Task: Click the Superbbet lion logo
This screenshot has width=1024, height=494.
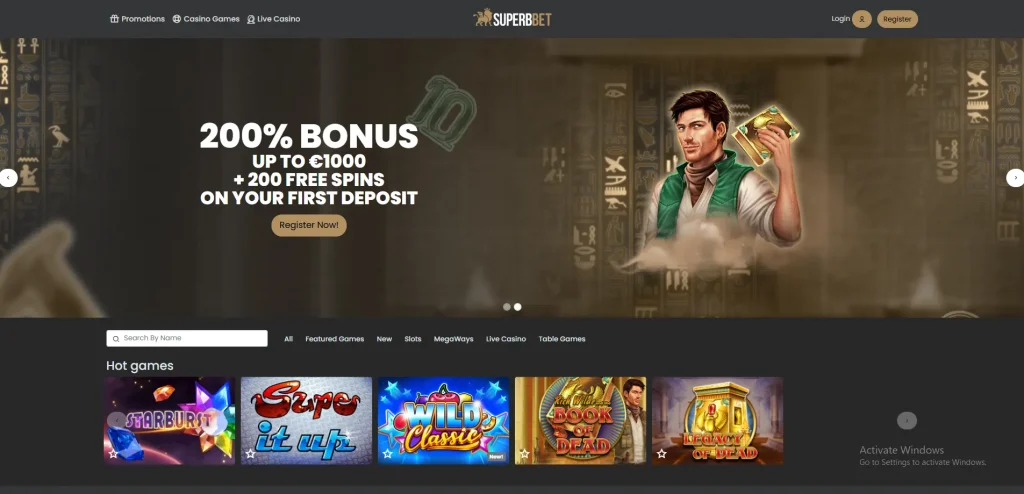Action: [x=513, y=18]
